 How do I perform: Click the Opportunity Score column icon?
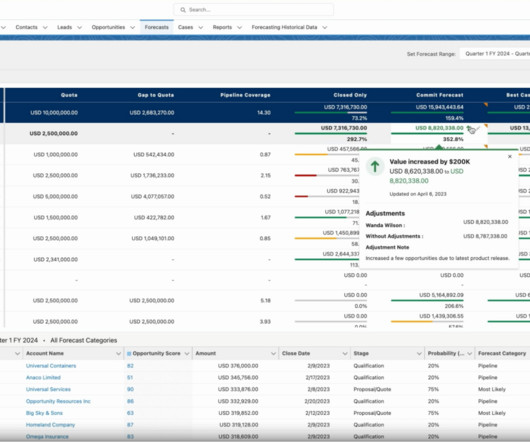(x=129, y=353)
